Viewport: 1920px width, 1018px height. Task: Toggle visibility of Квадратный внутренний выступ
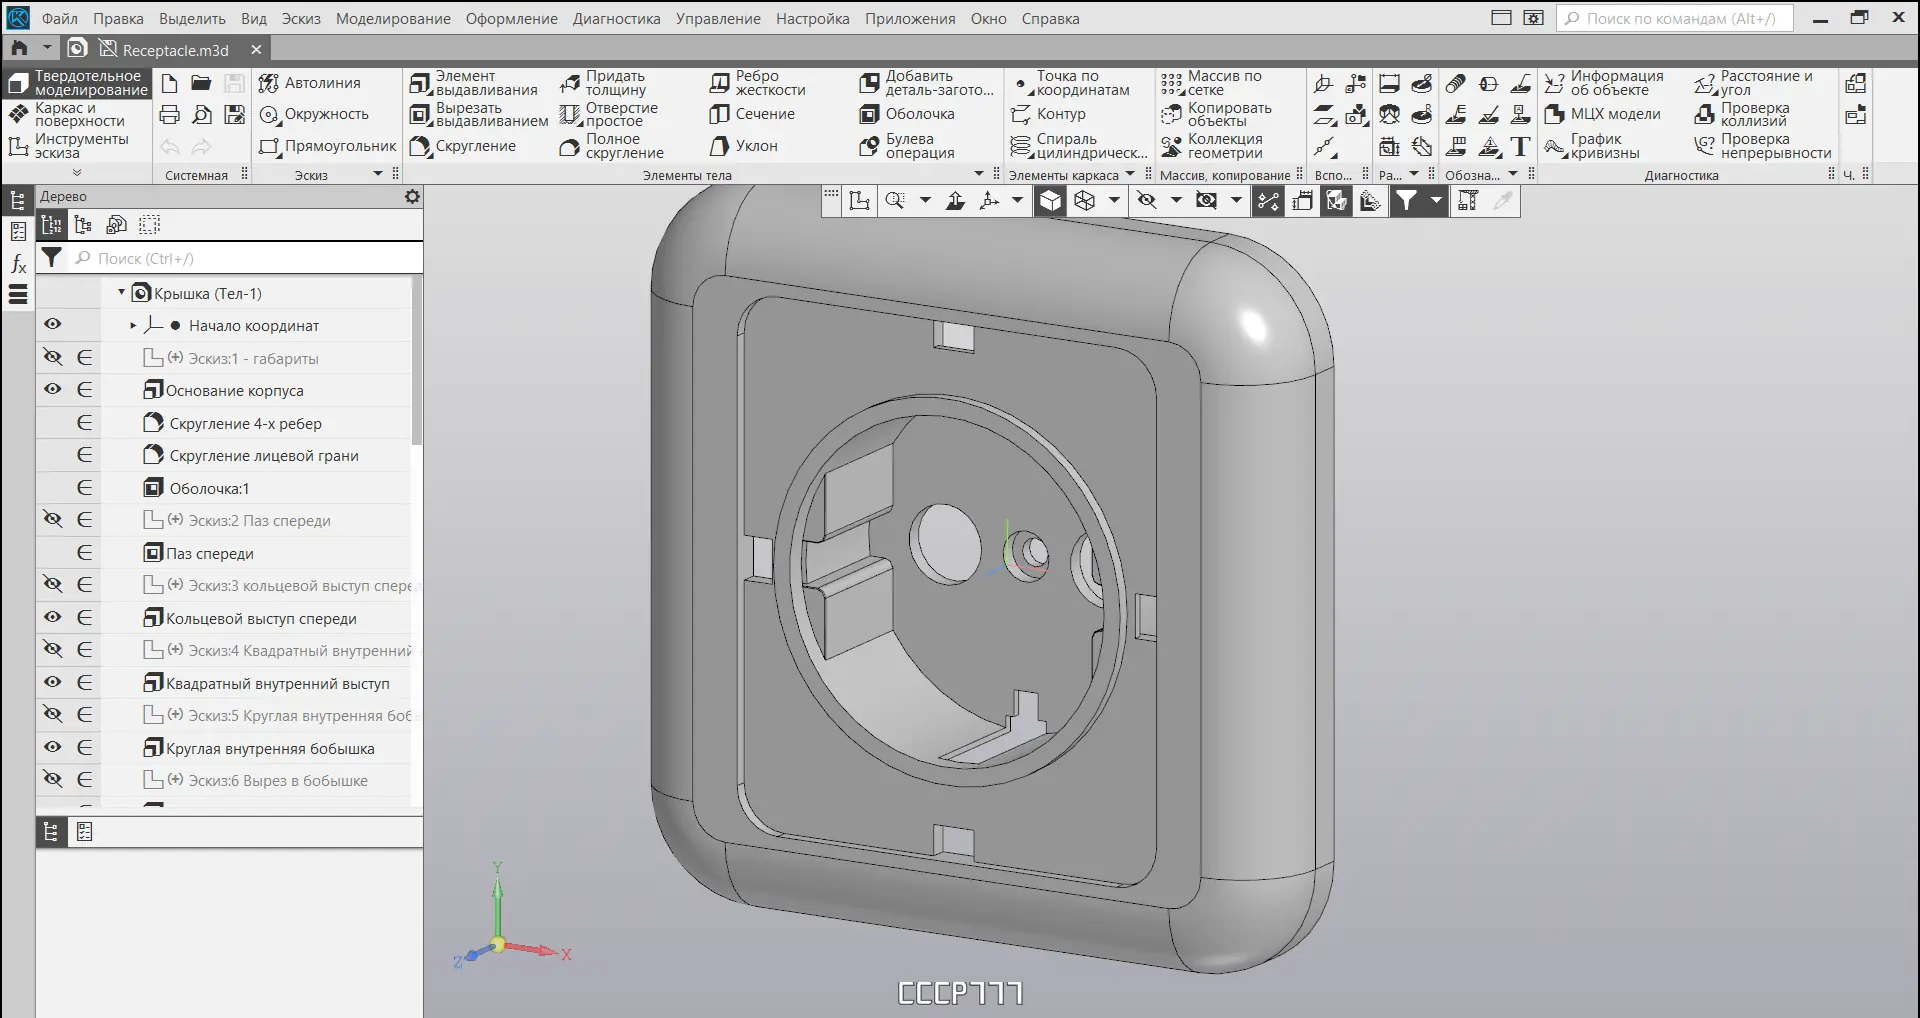click(x=53, y=682)
